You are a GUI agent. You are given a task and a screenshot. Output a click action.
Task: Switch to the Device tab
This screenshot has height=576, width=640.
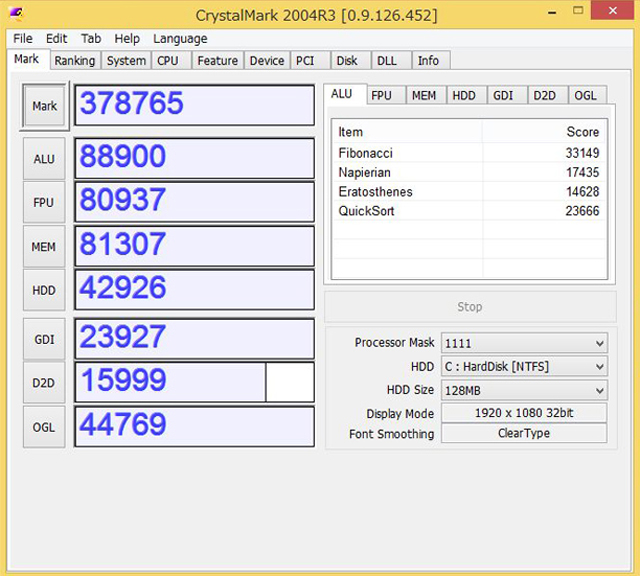tap(267, 60)
